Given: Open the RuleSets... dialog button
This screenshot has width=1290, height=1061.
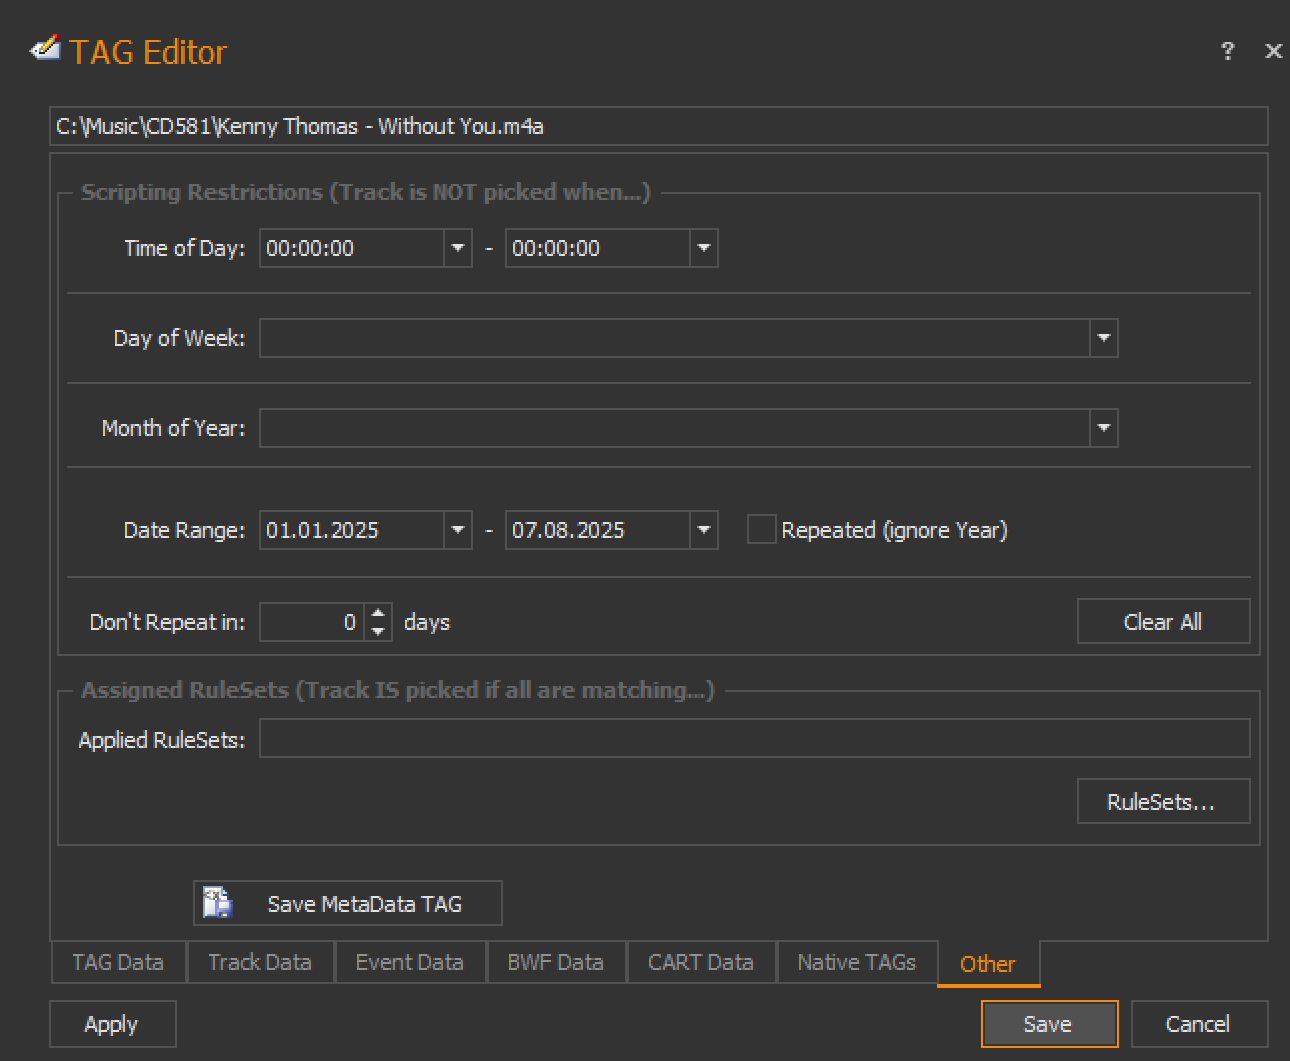Looking at the screenshot, I should click(1162, 802).
